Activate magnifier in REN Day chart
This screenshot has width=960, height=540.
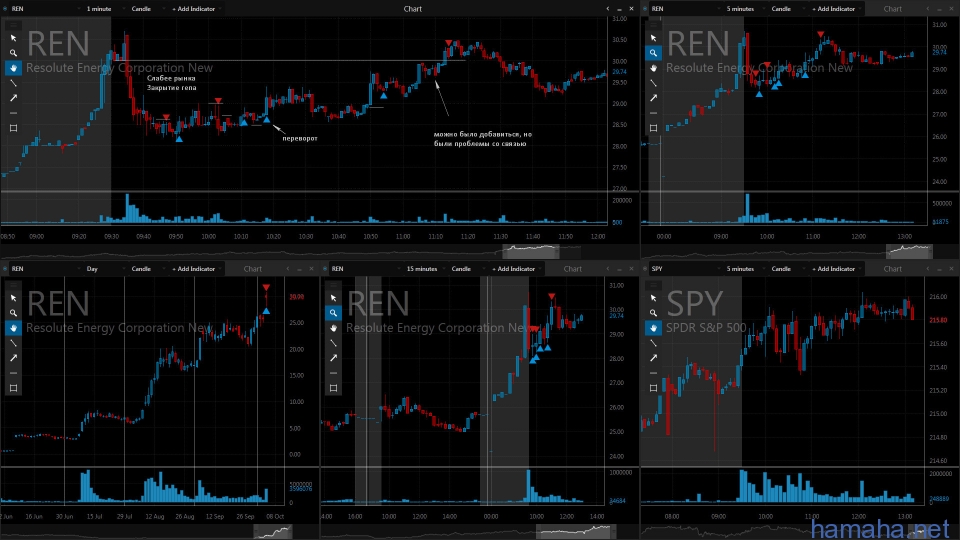point(13,313)
